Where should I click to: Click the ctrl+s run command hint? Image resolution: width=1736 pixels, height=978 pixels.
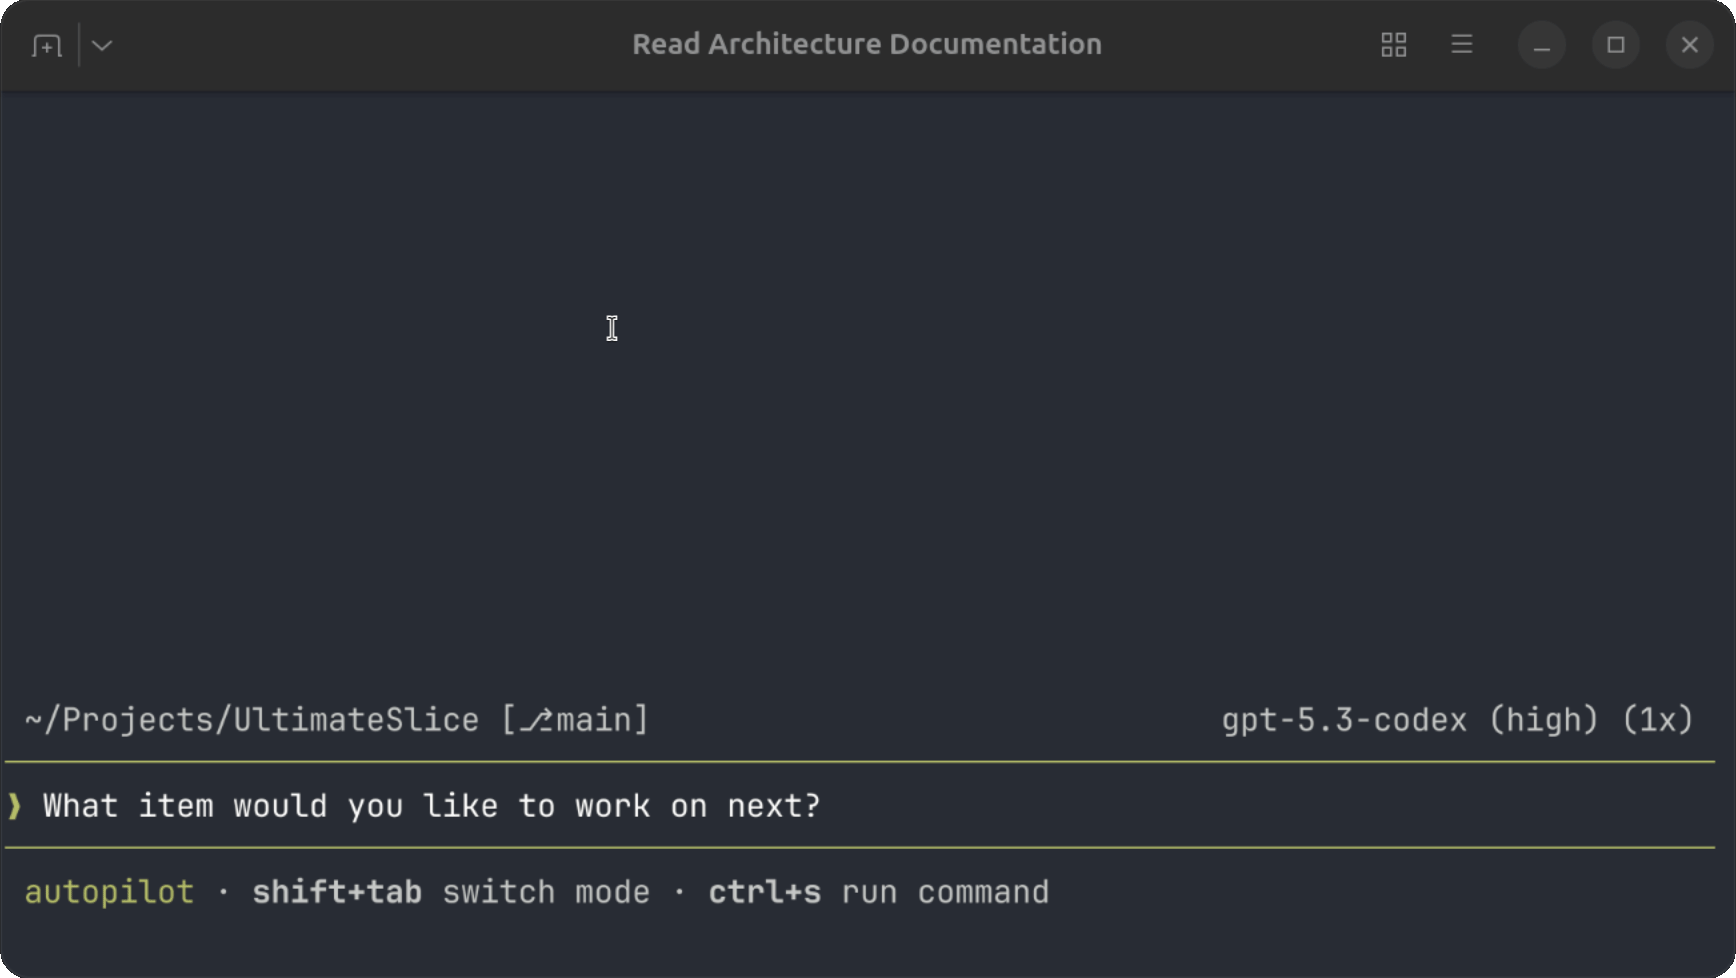[878, 892]
